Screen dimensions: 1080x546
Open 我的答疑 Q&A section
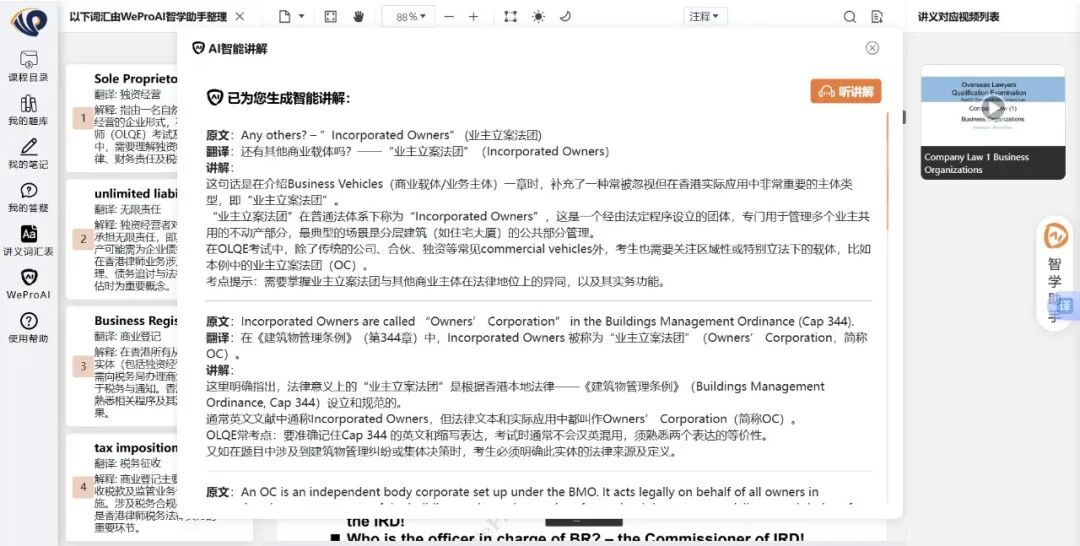point(28,197)
